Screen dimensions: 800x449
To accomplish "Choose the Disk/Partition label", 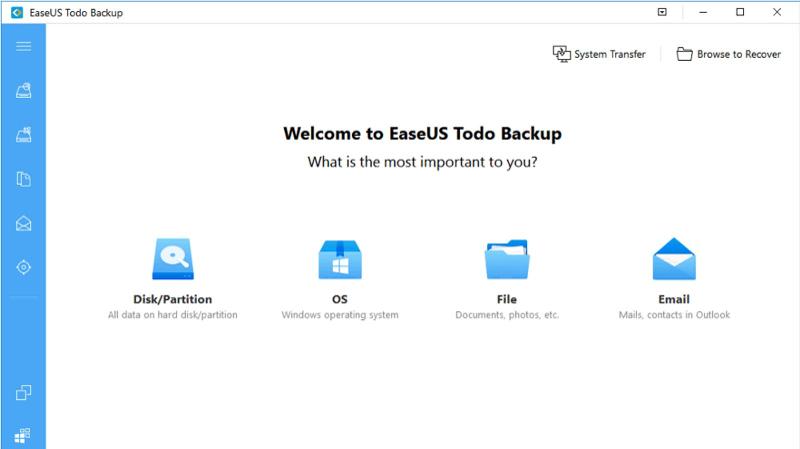I will click(x=172, y=300).
